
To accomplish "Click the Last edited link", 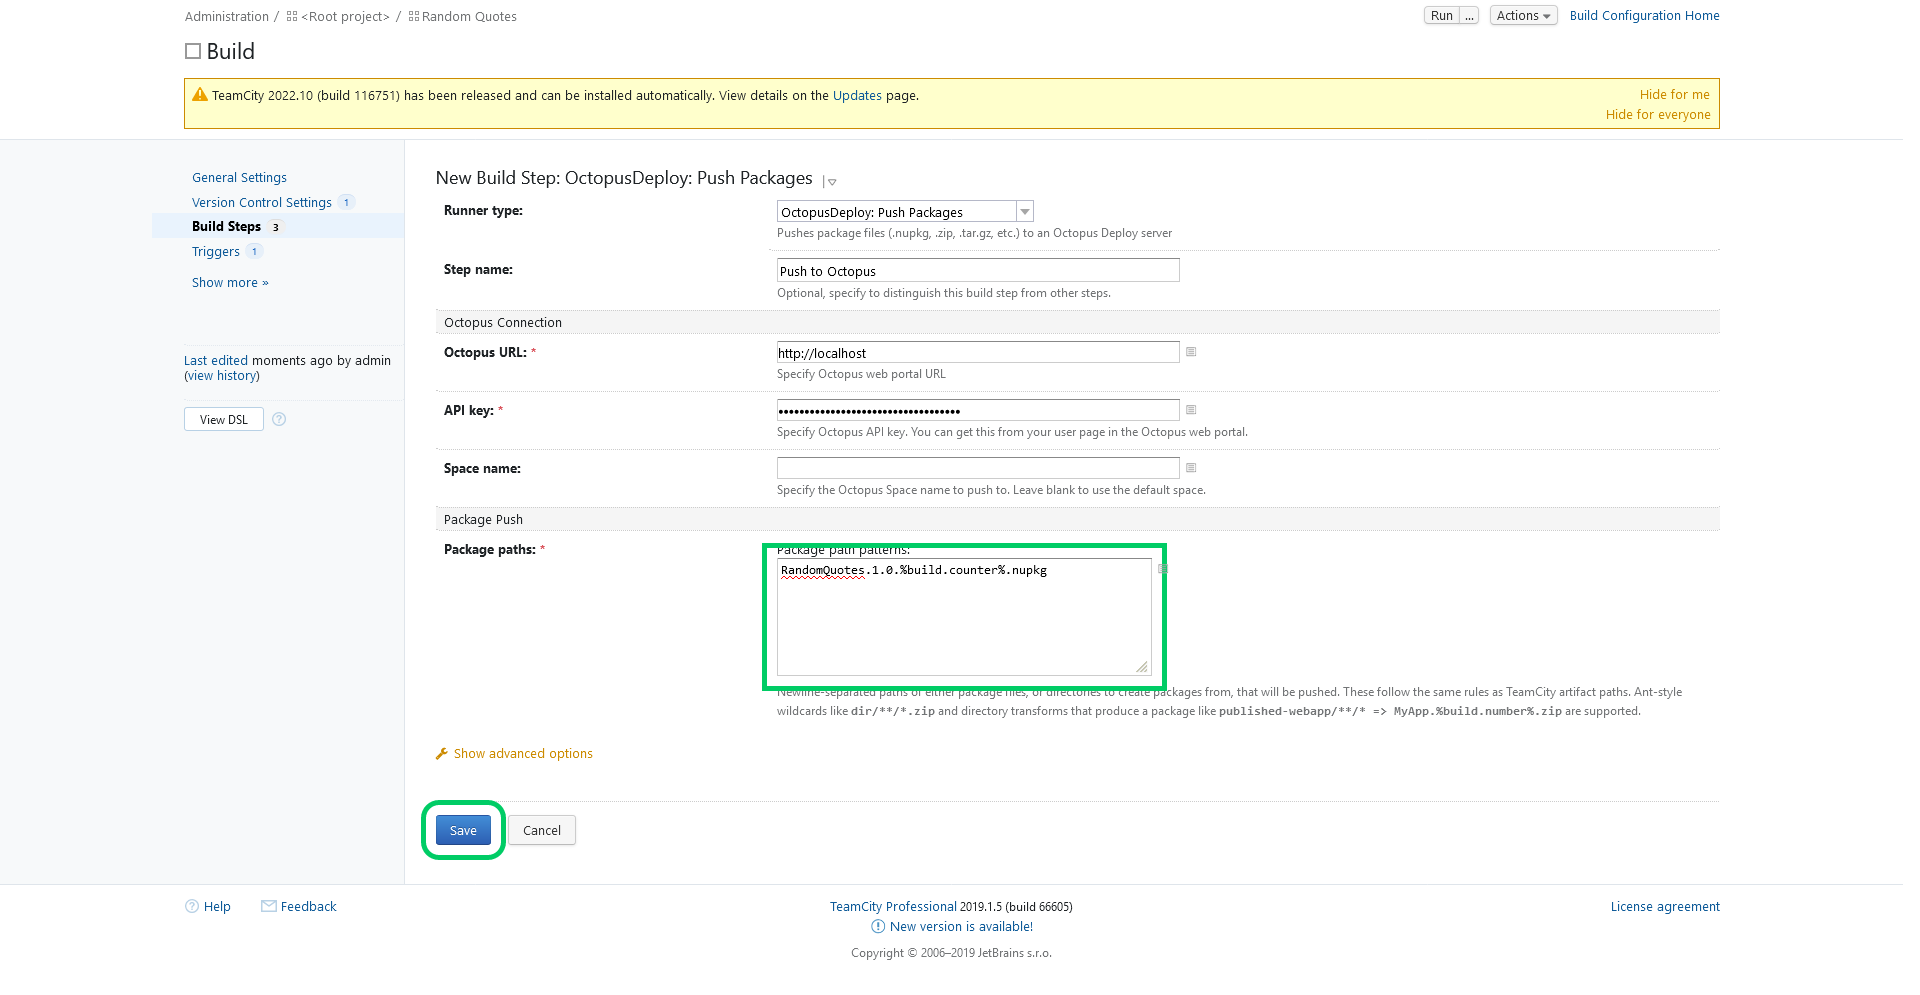I will coord(216,361).
